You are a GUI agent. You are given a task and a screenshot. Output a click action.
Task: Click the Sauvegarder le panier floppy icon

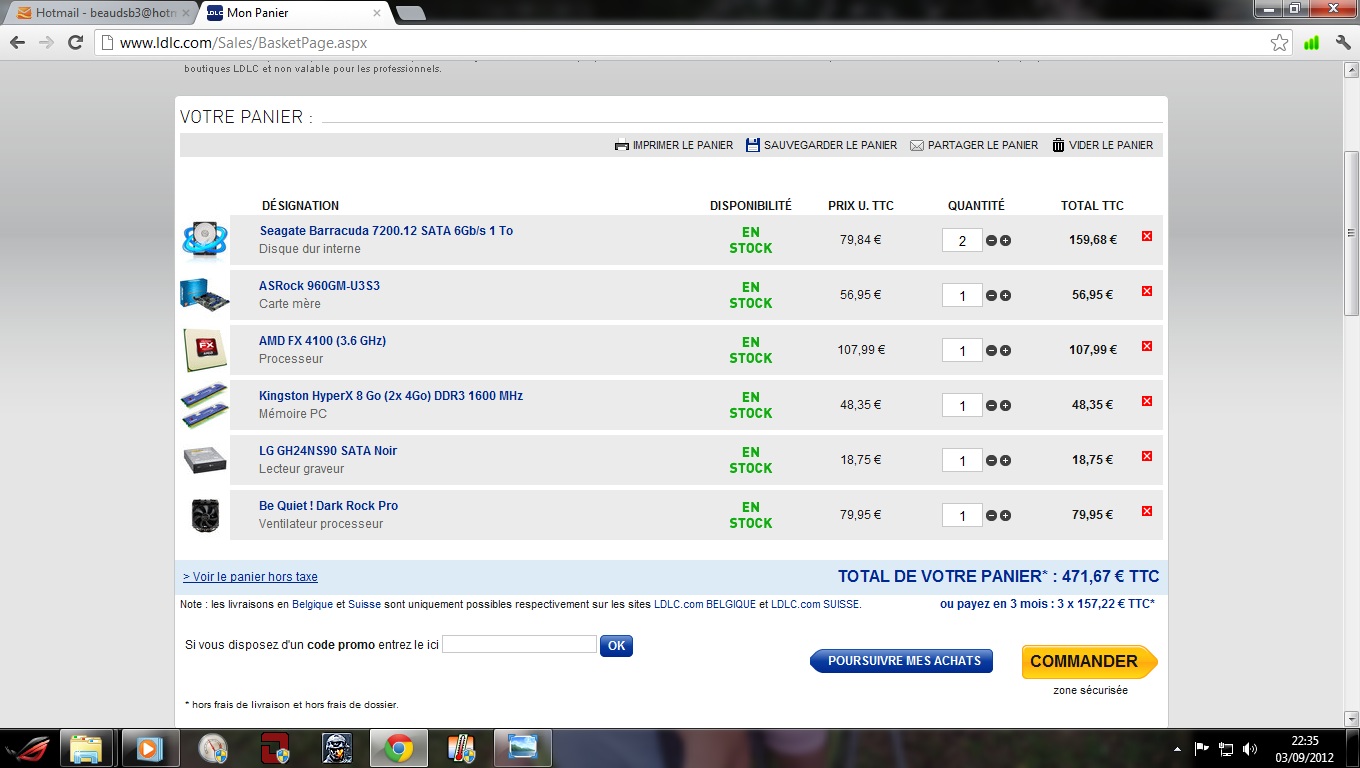tap(753, 145)
